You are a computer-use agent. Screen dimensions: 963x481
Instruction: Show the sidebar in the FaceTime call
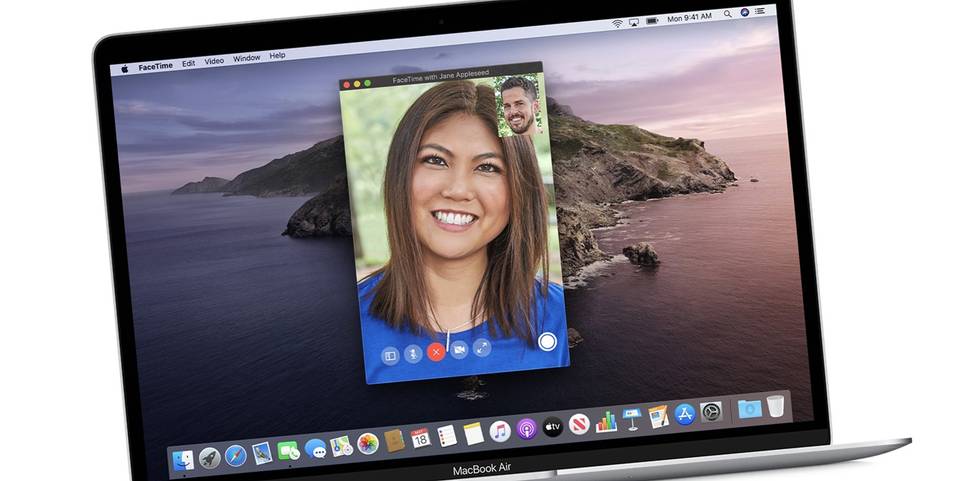pos(389,355)
